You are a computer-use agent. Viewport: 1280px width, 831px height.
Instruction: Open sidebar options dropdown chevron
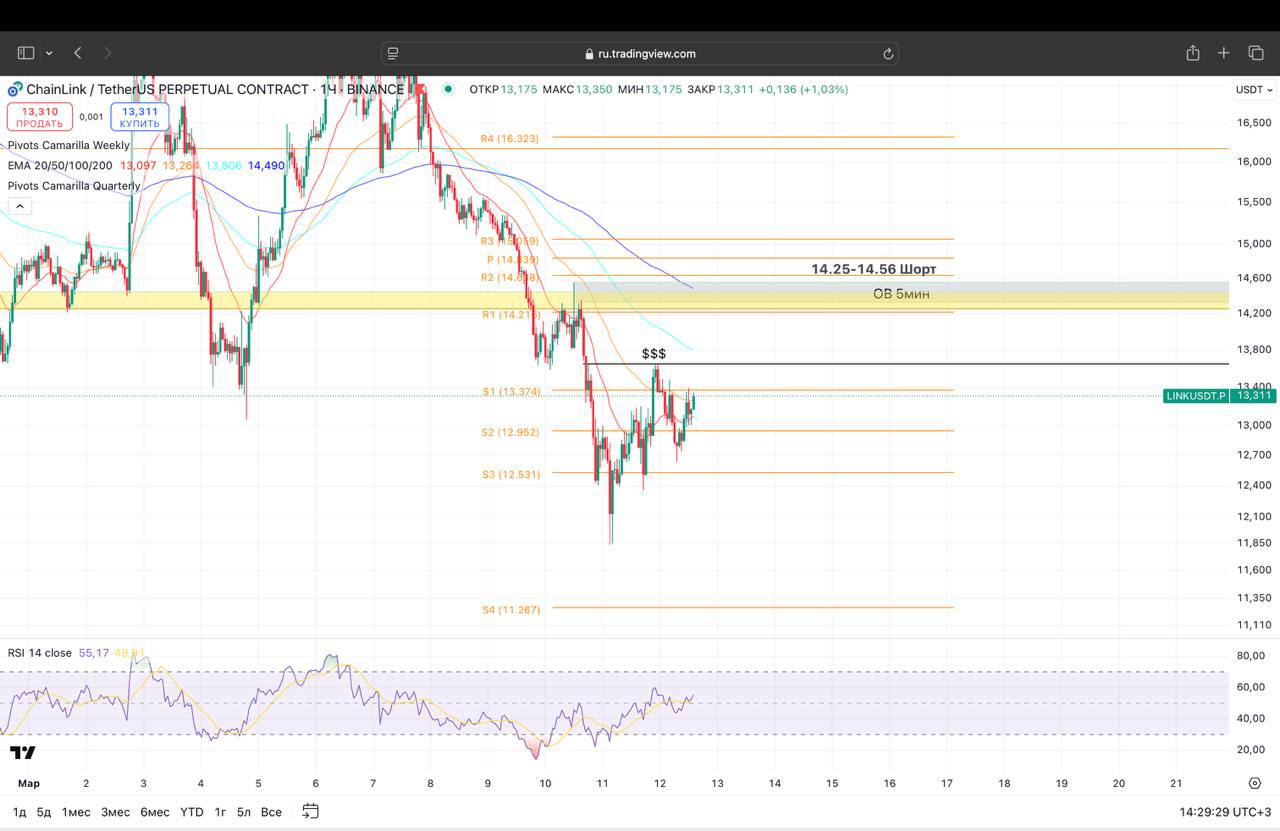[49, 53]
